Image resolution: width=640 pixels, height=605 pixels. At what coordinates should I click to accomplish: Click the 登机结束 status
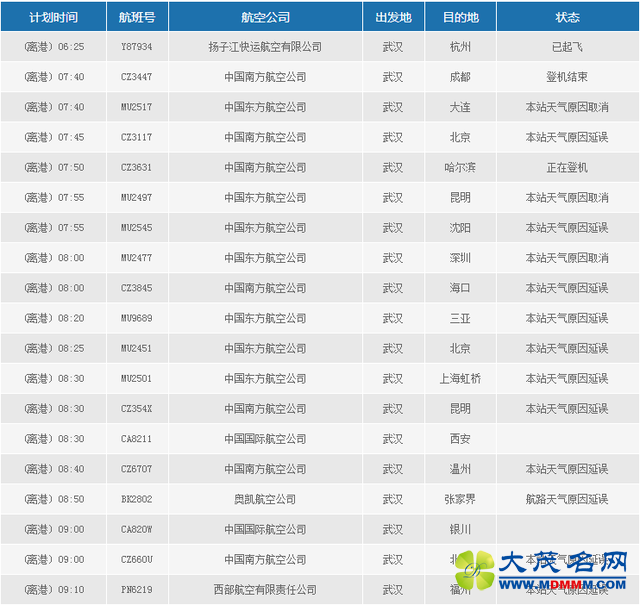pyautogui.click(x=567, y=77)
